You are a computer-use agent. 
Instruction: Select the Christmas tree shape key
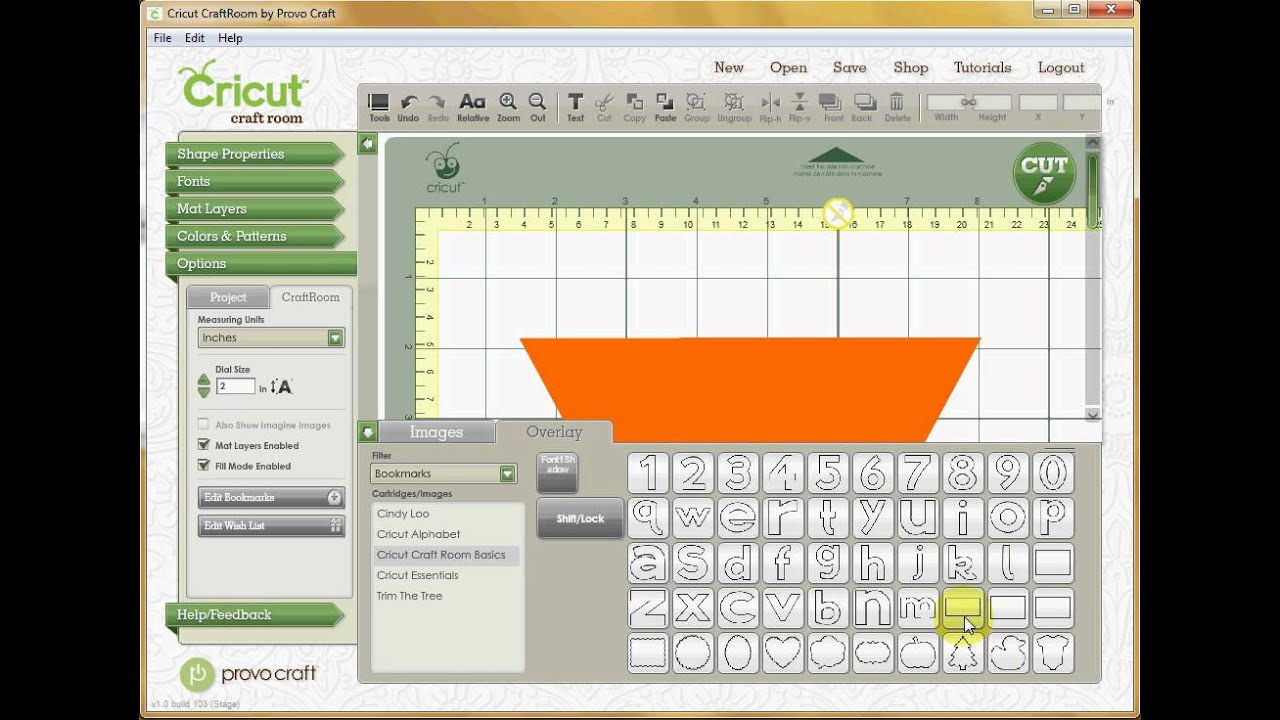click(x=962, y=652)
